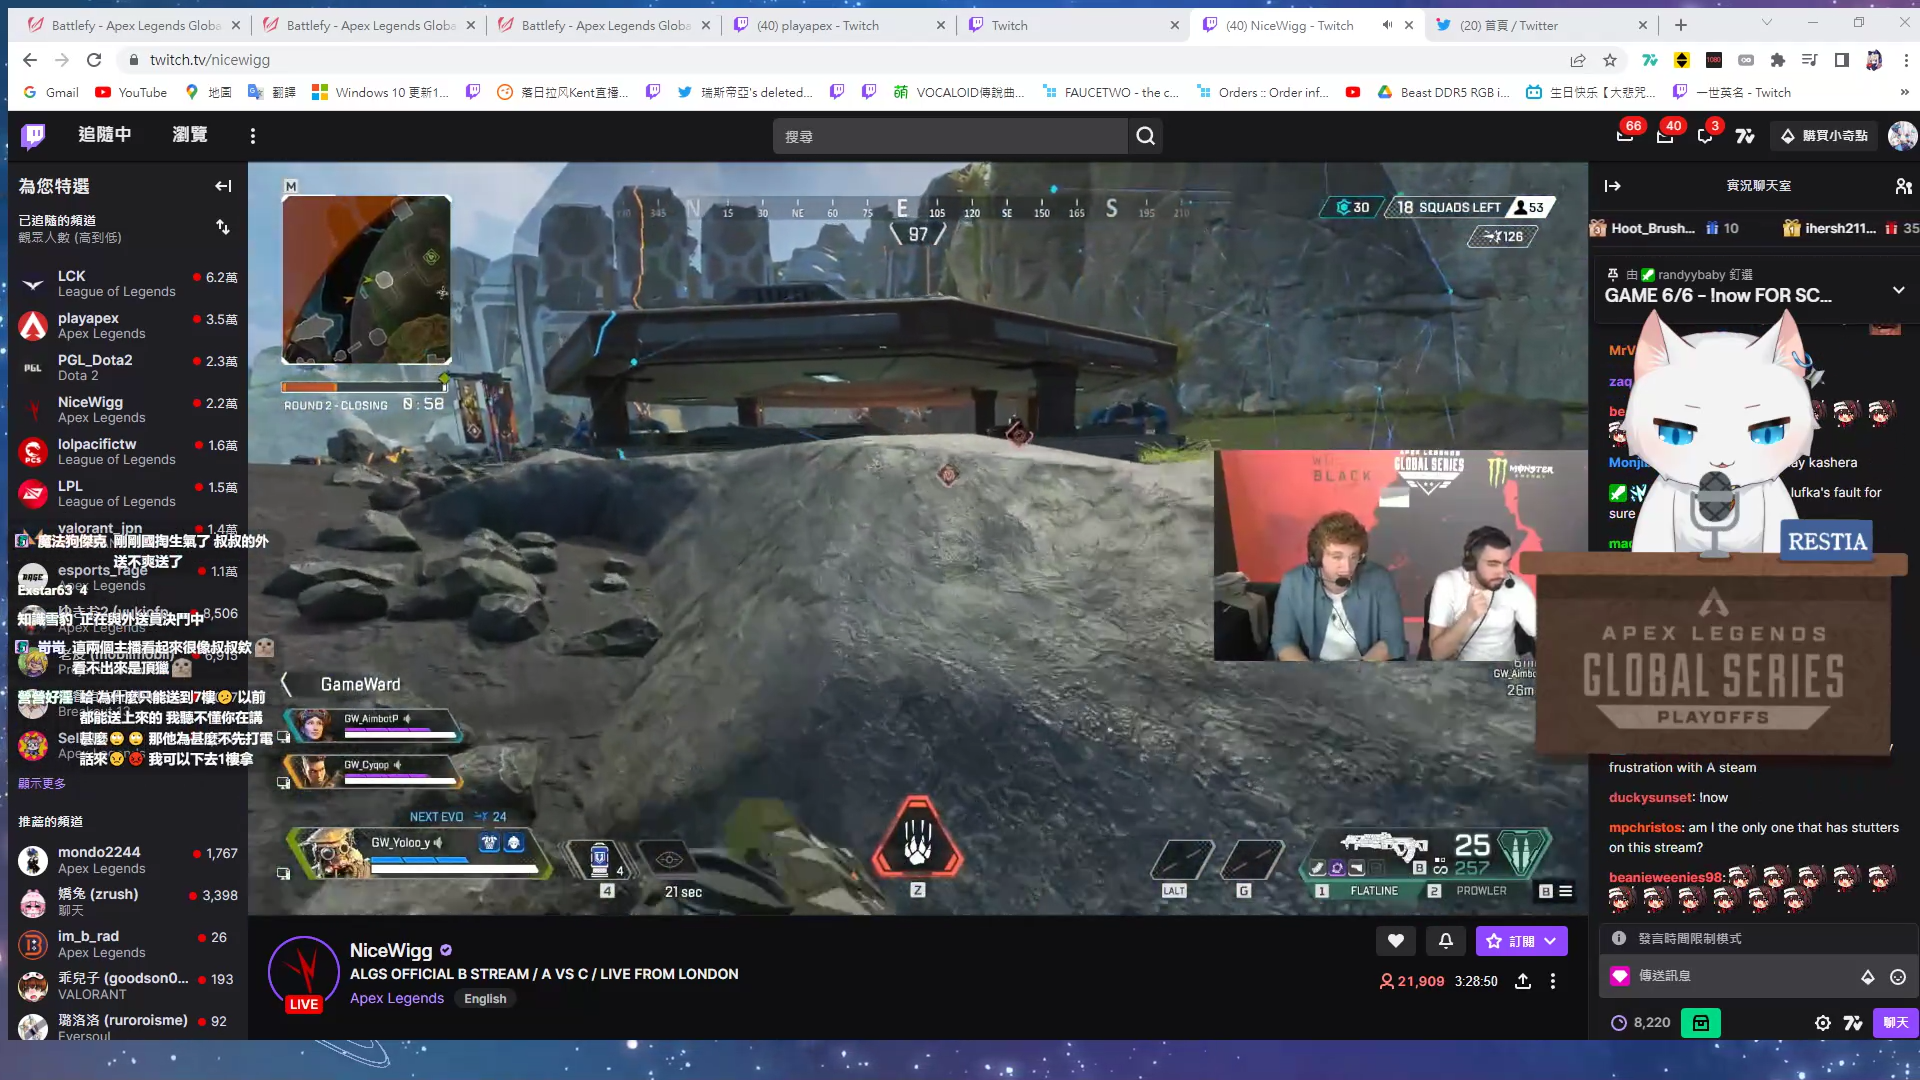Click Apex Legends category link
1920x1080 pixels.
pyautogui.click(x=397, y=999)
